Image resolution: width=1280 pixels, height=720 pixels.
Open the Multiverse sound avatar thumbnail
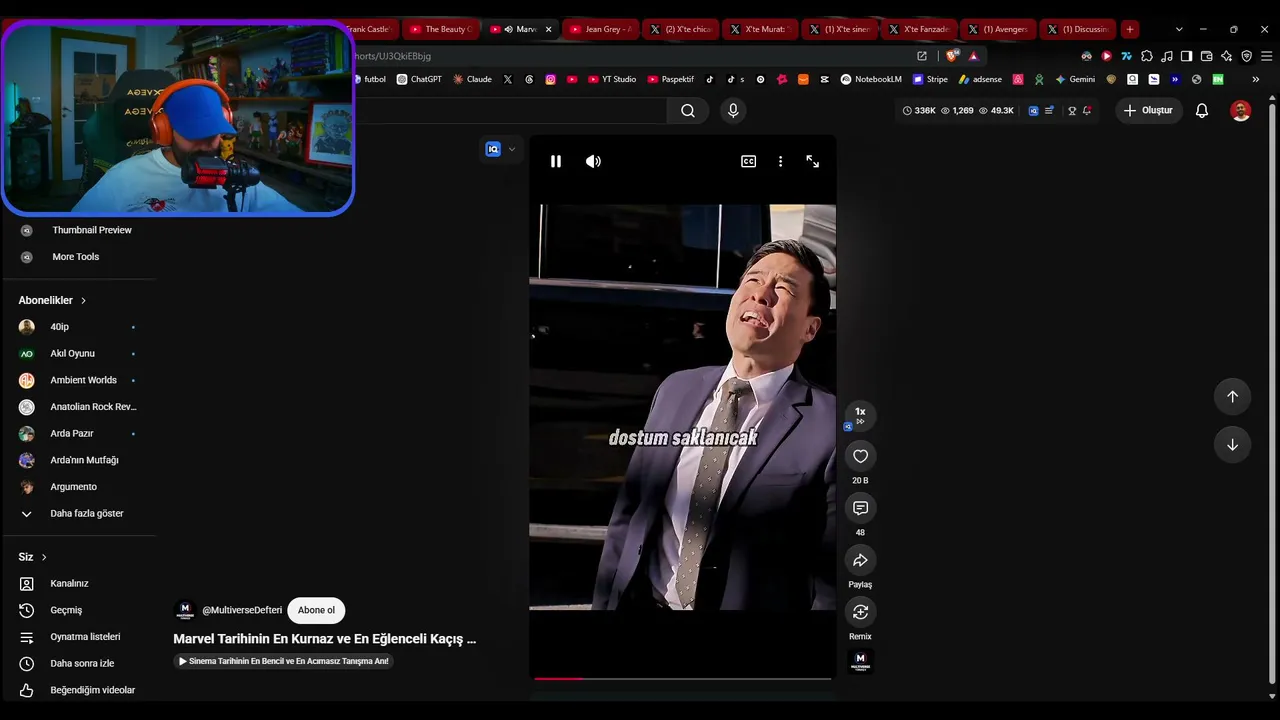tap(860, 662)
